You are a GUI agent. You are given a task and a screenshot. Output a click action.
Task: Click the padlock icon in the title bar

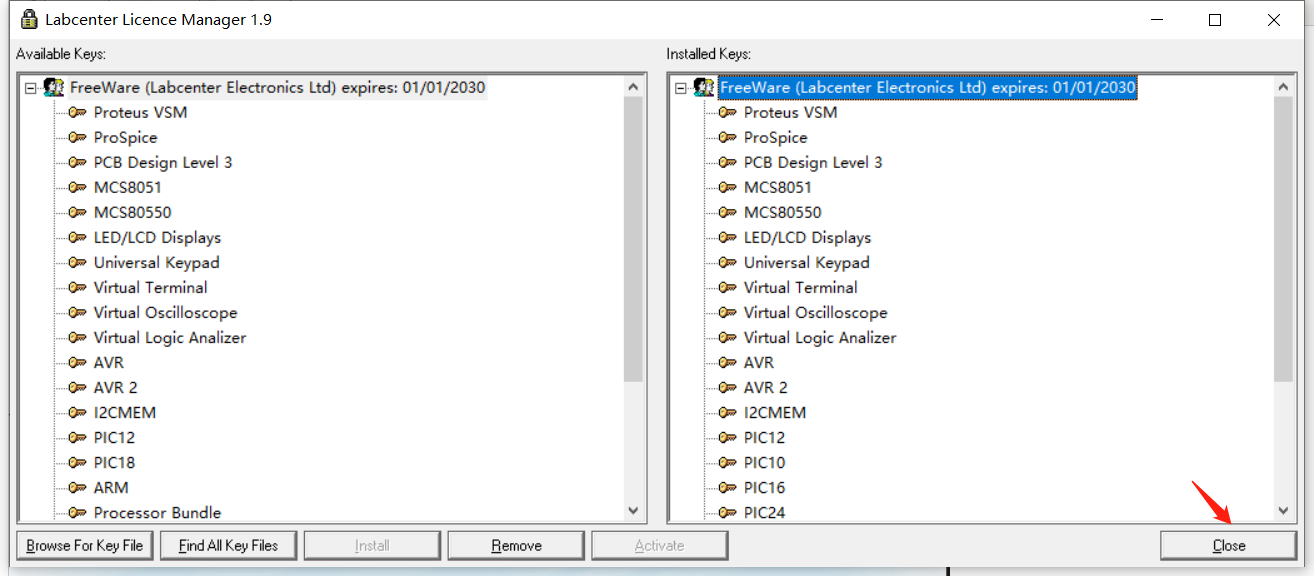(x=29, y=19)
